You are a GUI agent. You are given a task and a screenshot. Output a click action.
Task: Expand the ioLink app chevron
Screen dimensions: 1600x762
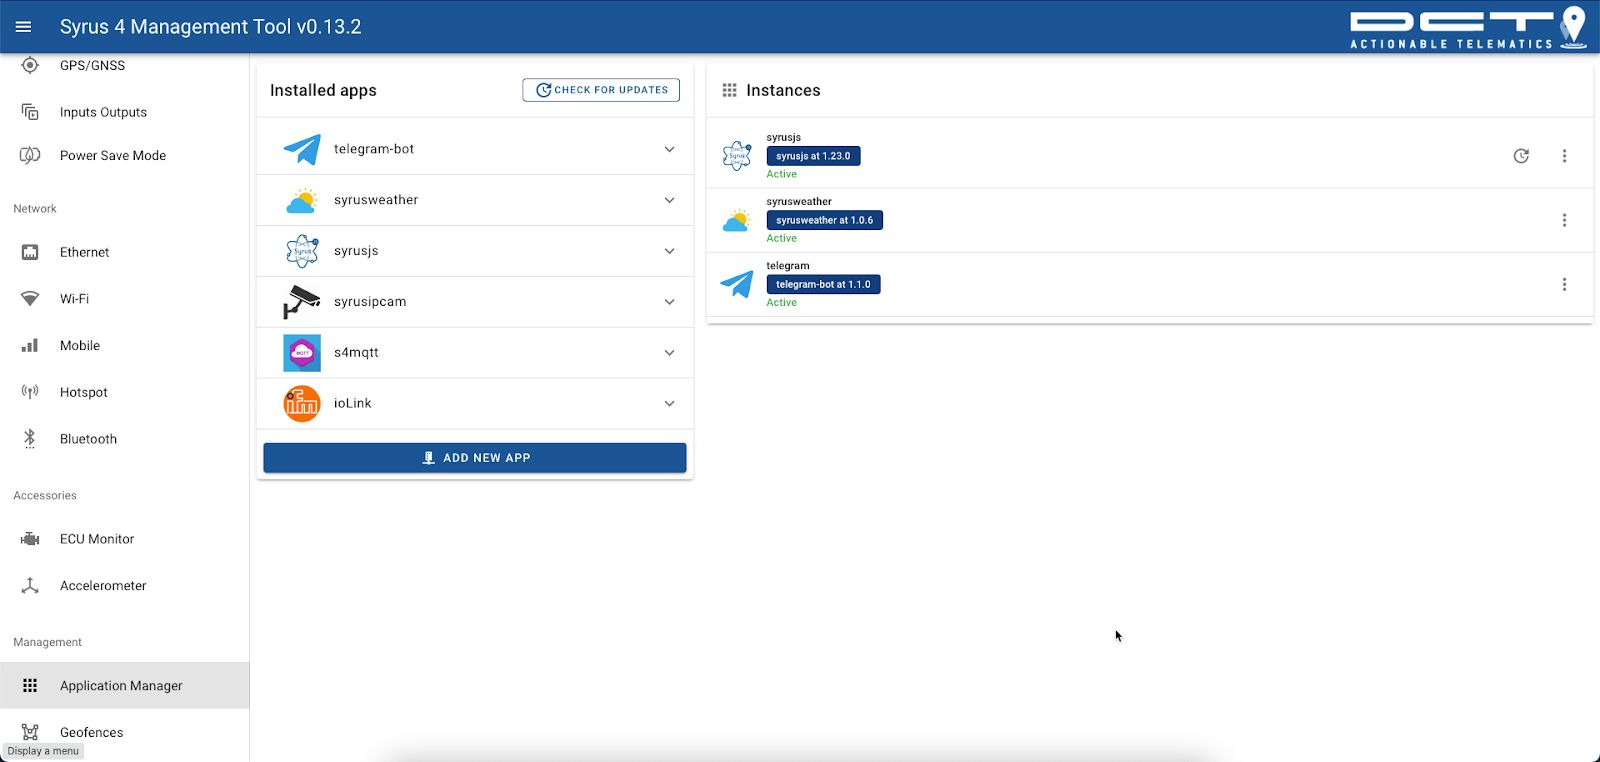[669, 404]
